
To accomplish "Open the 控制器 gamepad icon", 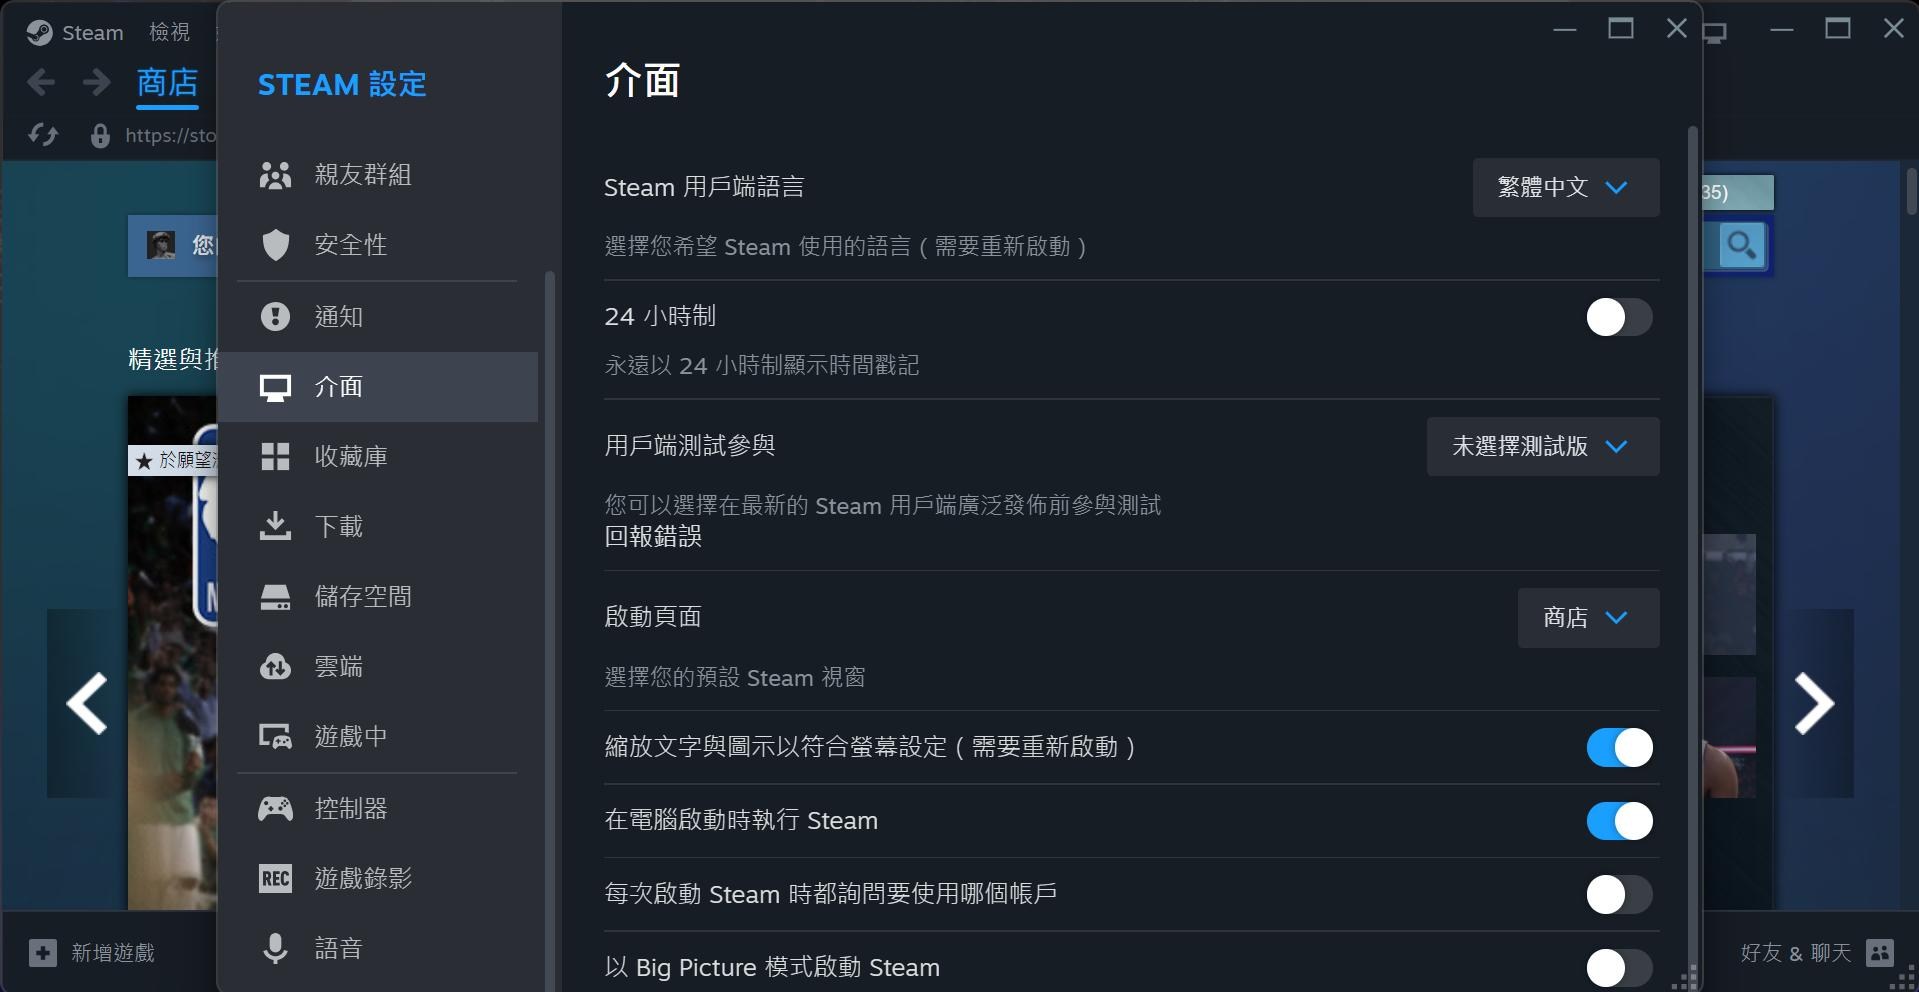I will 275,808.
